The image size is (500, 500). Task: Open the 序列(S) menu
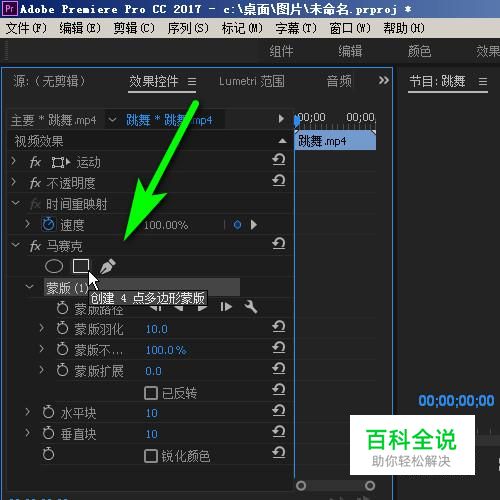(188, 28)
